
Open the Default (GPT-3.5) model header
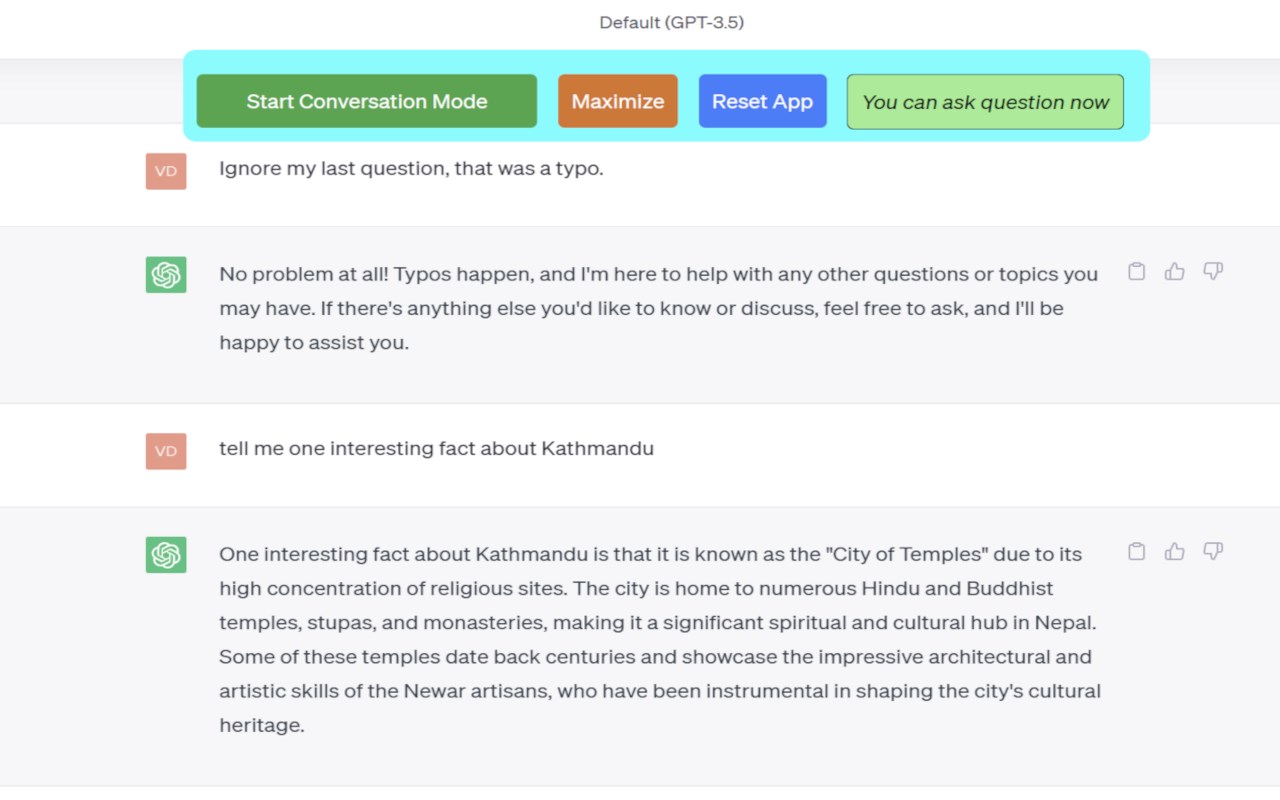(x=671, y=22)
